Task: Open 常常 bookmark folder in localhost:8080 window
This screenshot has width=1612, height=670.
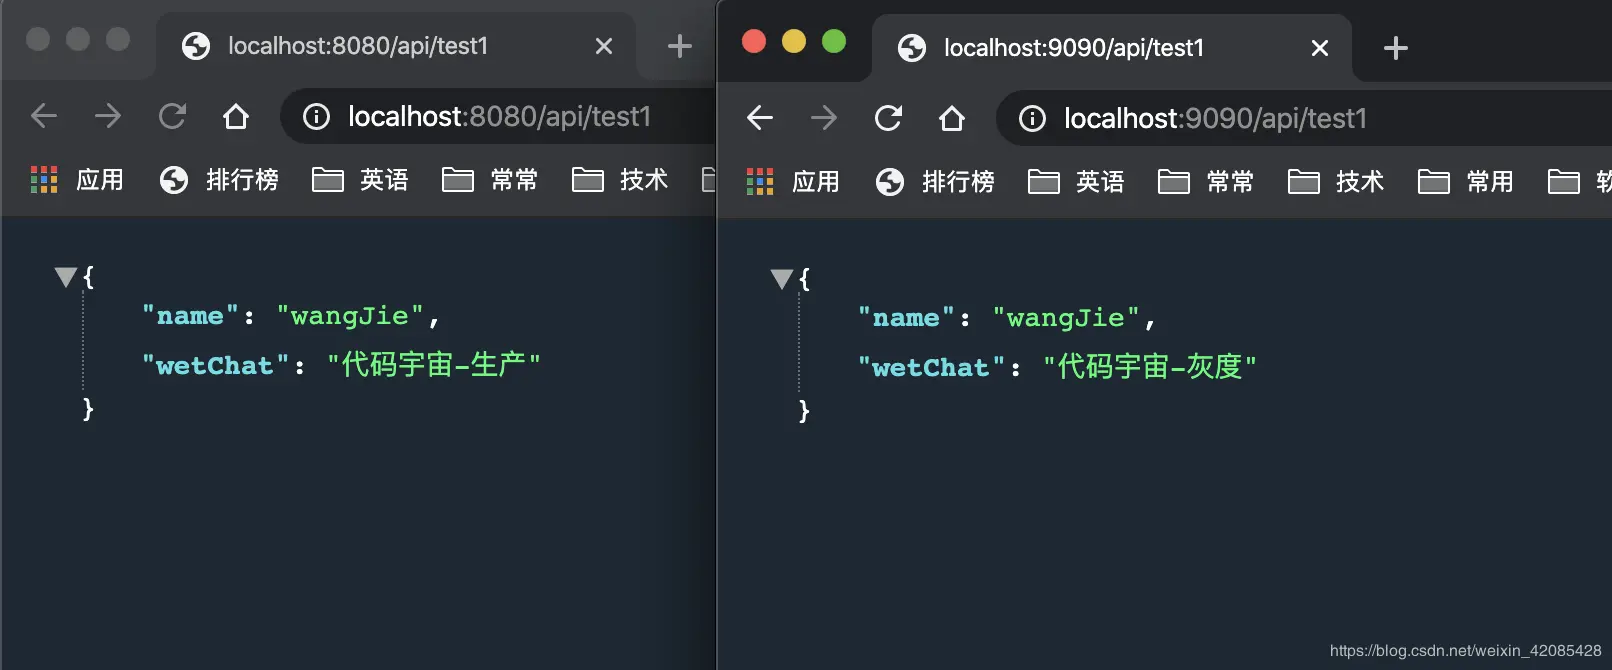Action: pyautogui.click(x=490, y=180)
